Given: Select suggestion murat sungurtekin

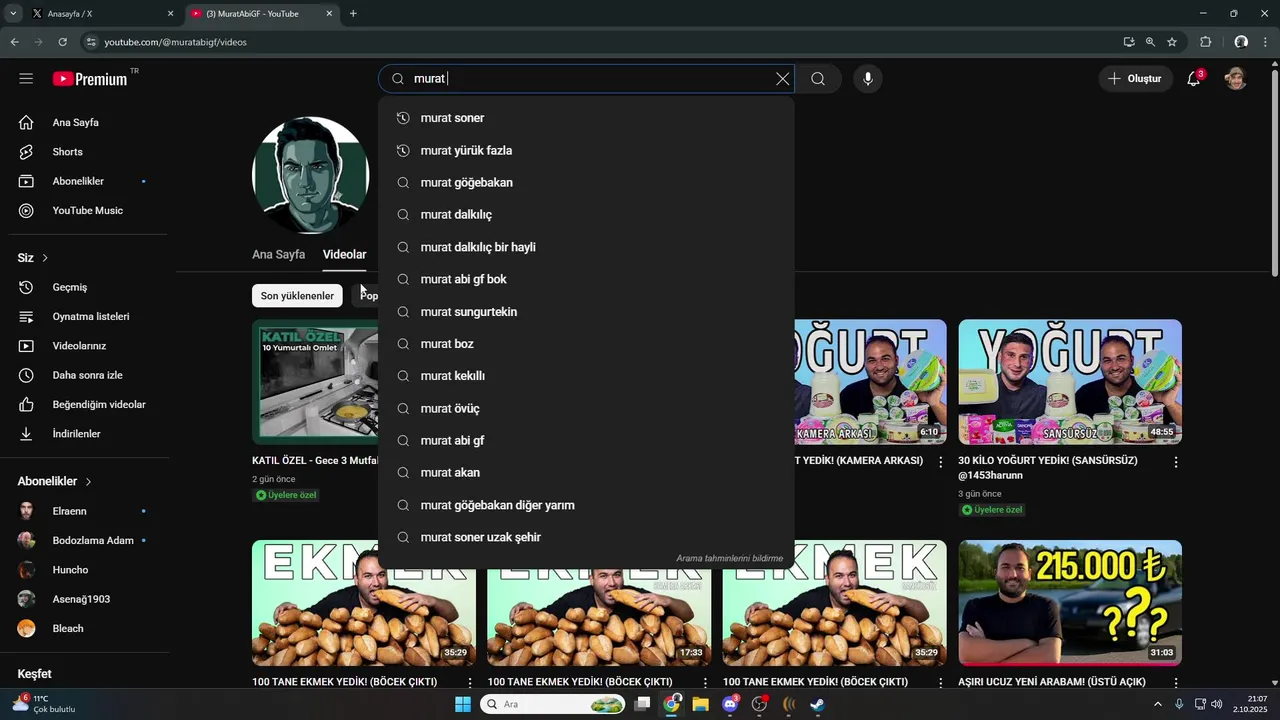Looking at the screenshot, I should (586, 312).
